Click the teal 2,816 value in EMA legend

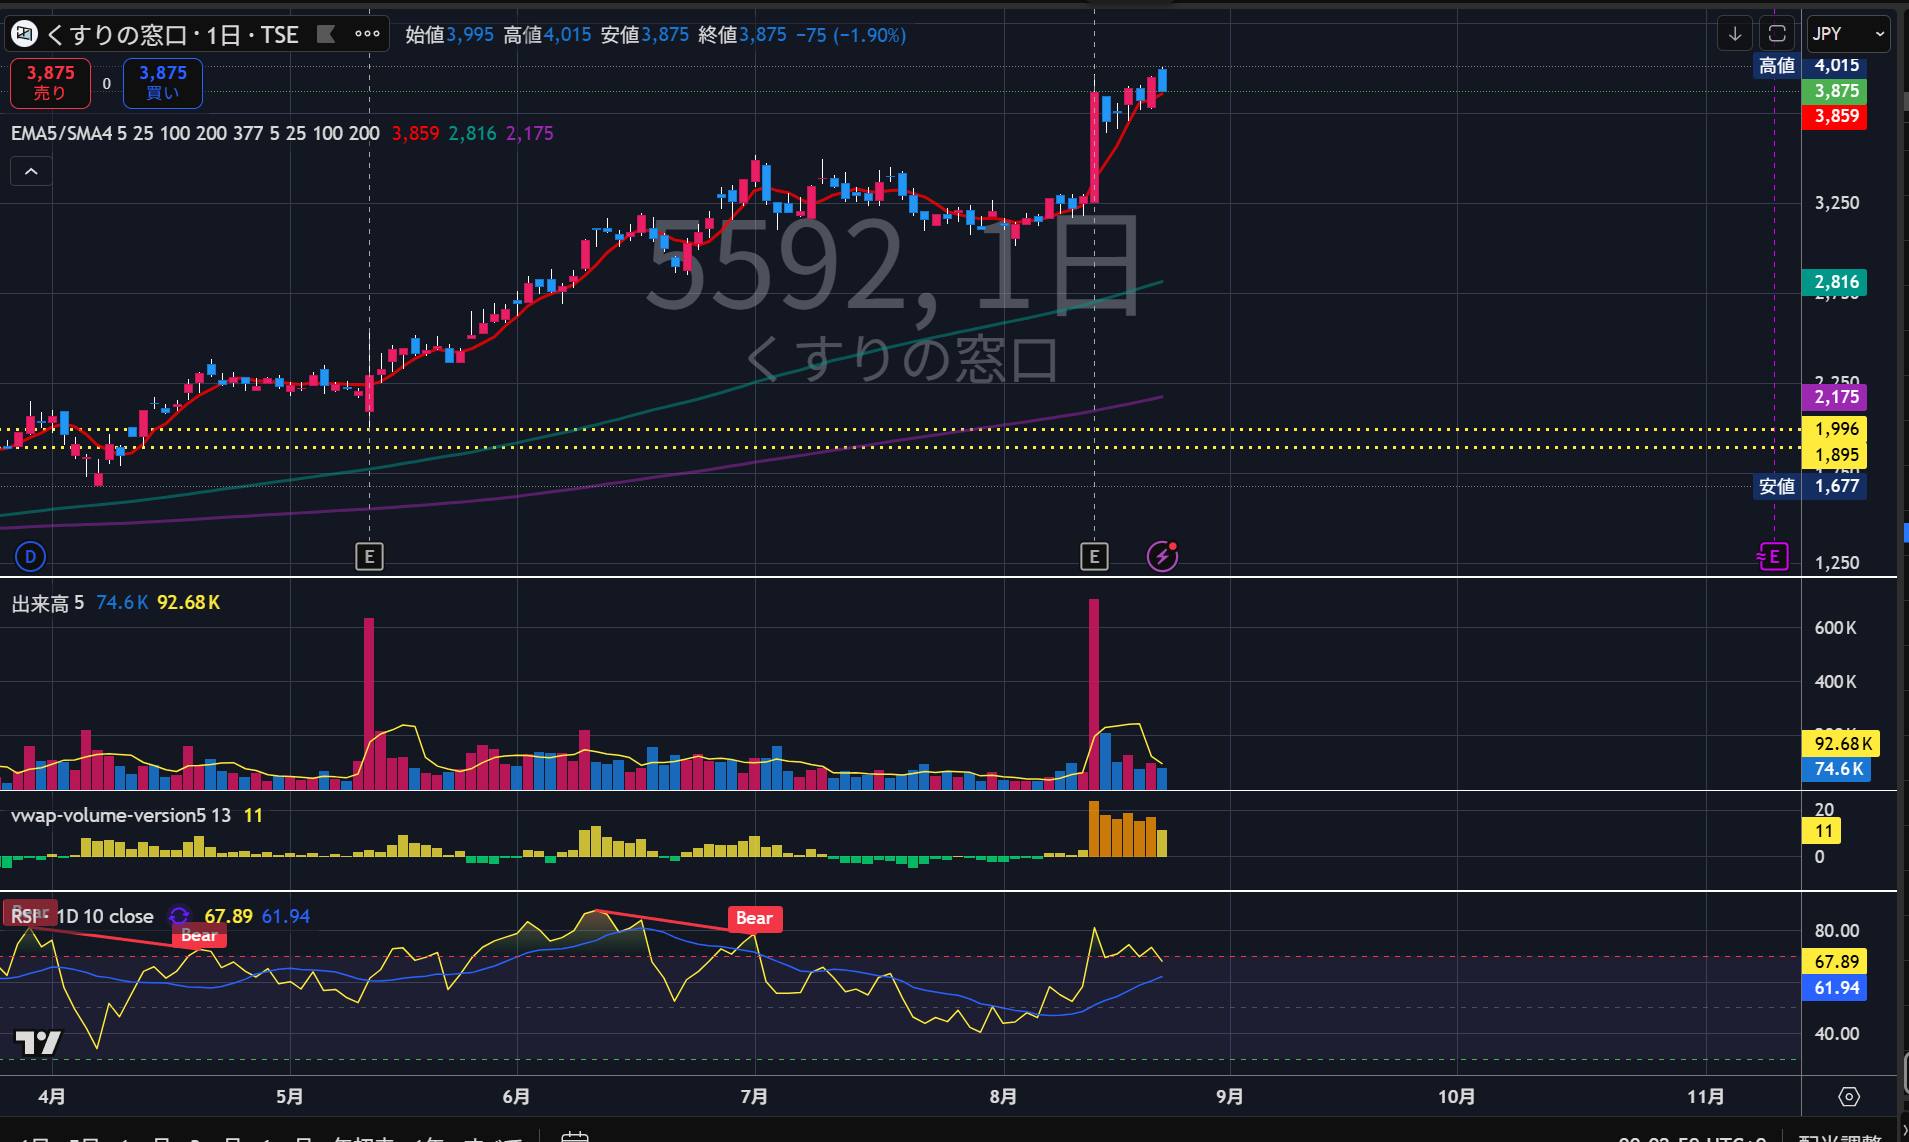click(472, 133)
